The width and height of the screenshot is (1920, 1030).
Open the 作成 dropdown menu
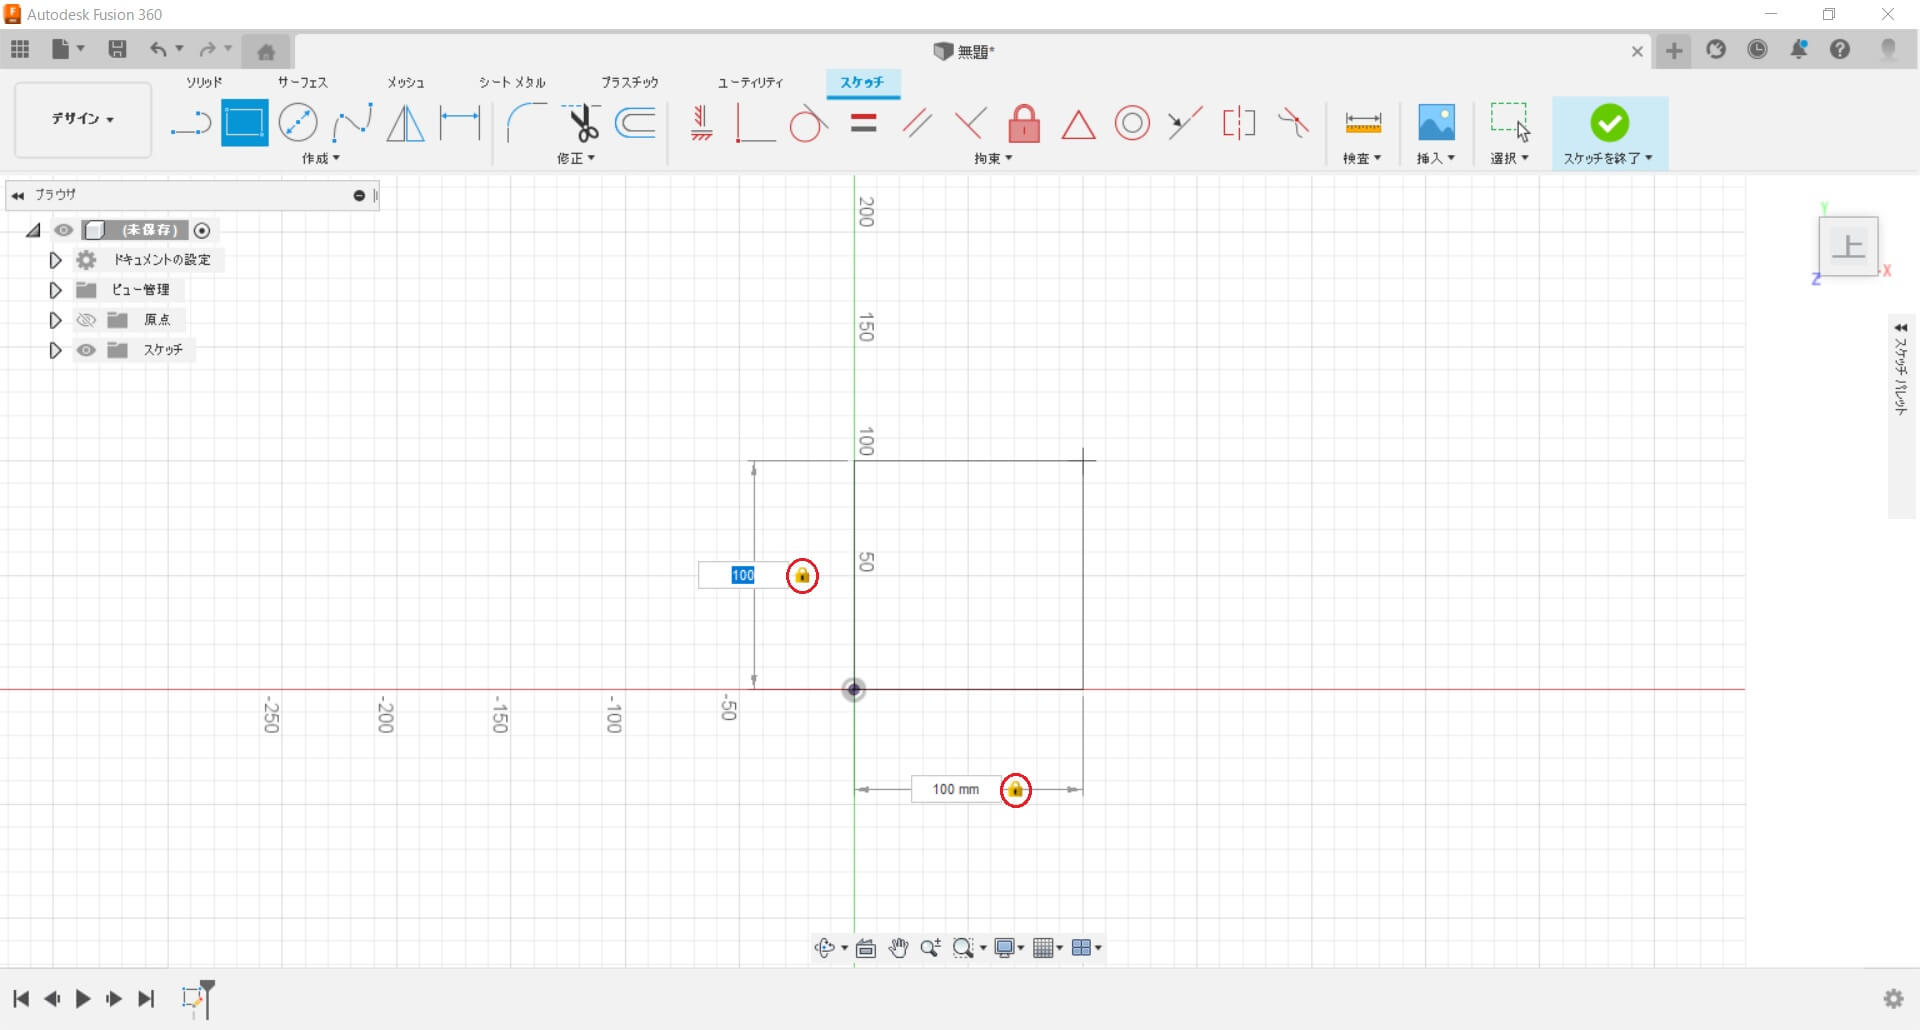[321, 159]
